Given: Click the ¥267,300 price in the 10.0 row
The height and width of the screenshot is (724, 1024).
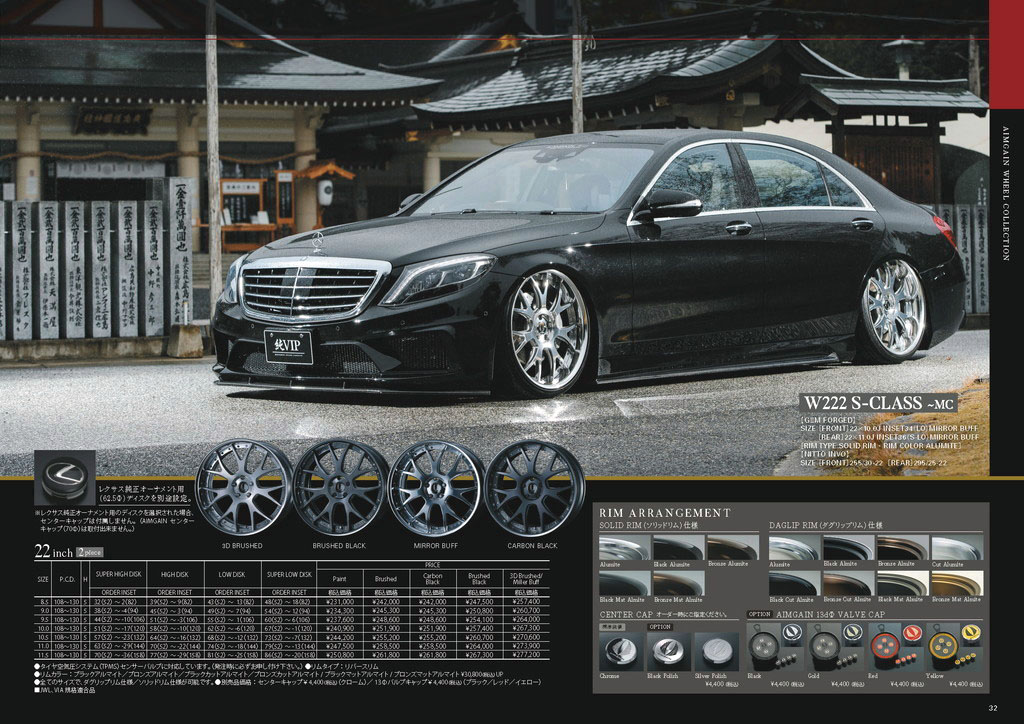Looking at the screenshot, I should coord(526,628).
